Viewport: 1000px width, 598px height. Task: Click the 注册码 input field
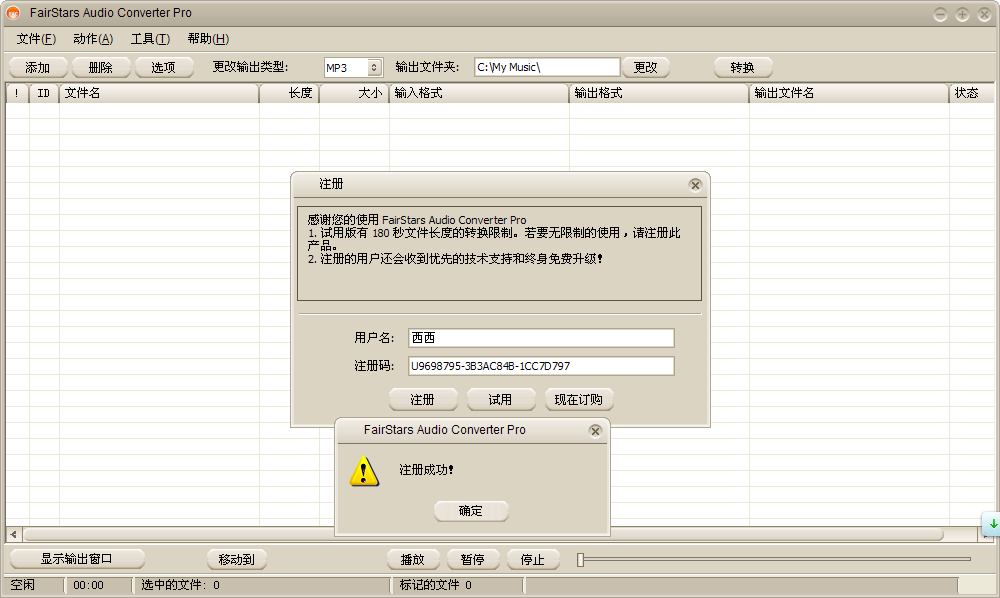(541, 366)
